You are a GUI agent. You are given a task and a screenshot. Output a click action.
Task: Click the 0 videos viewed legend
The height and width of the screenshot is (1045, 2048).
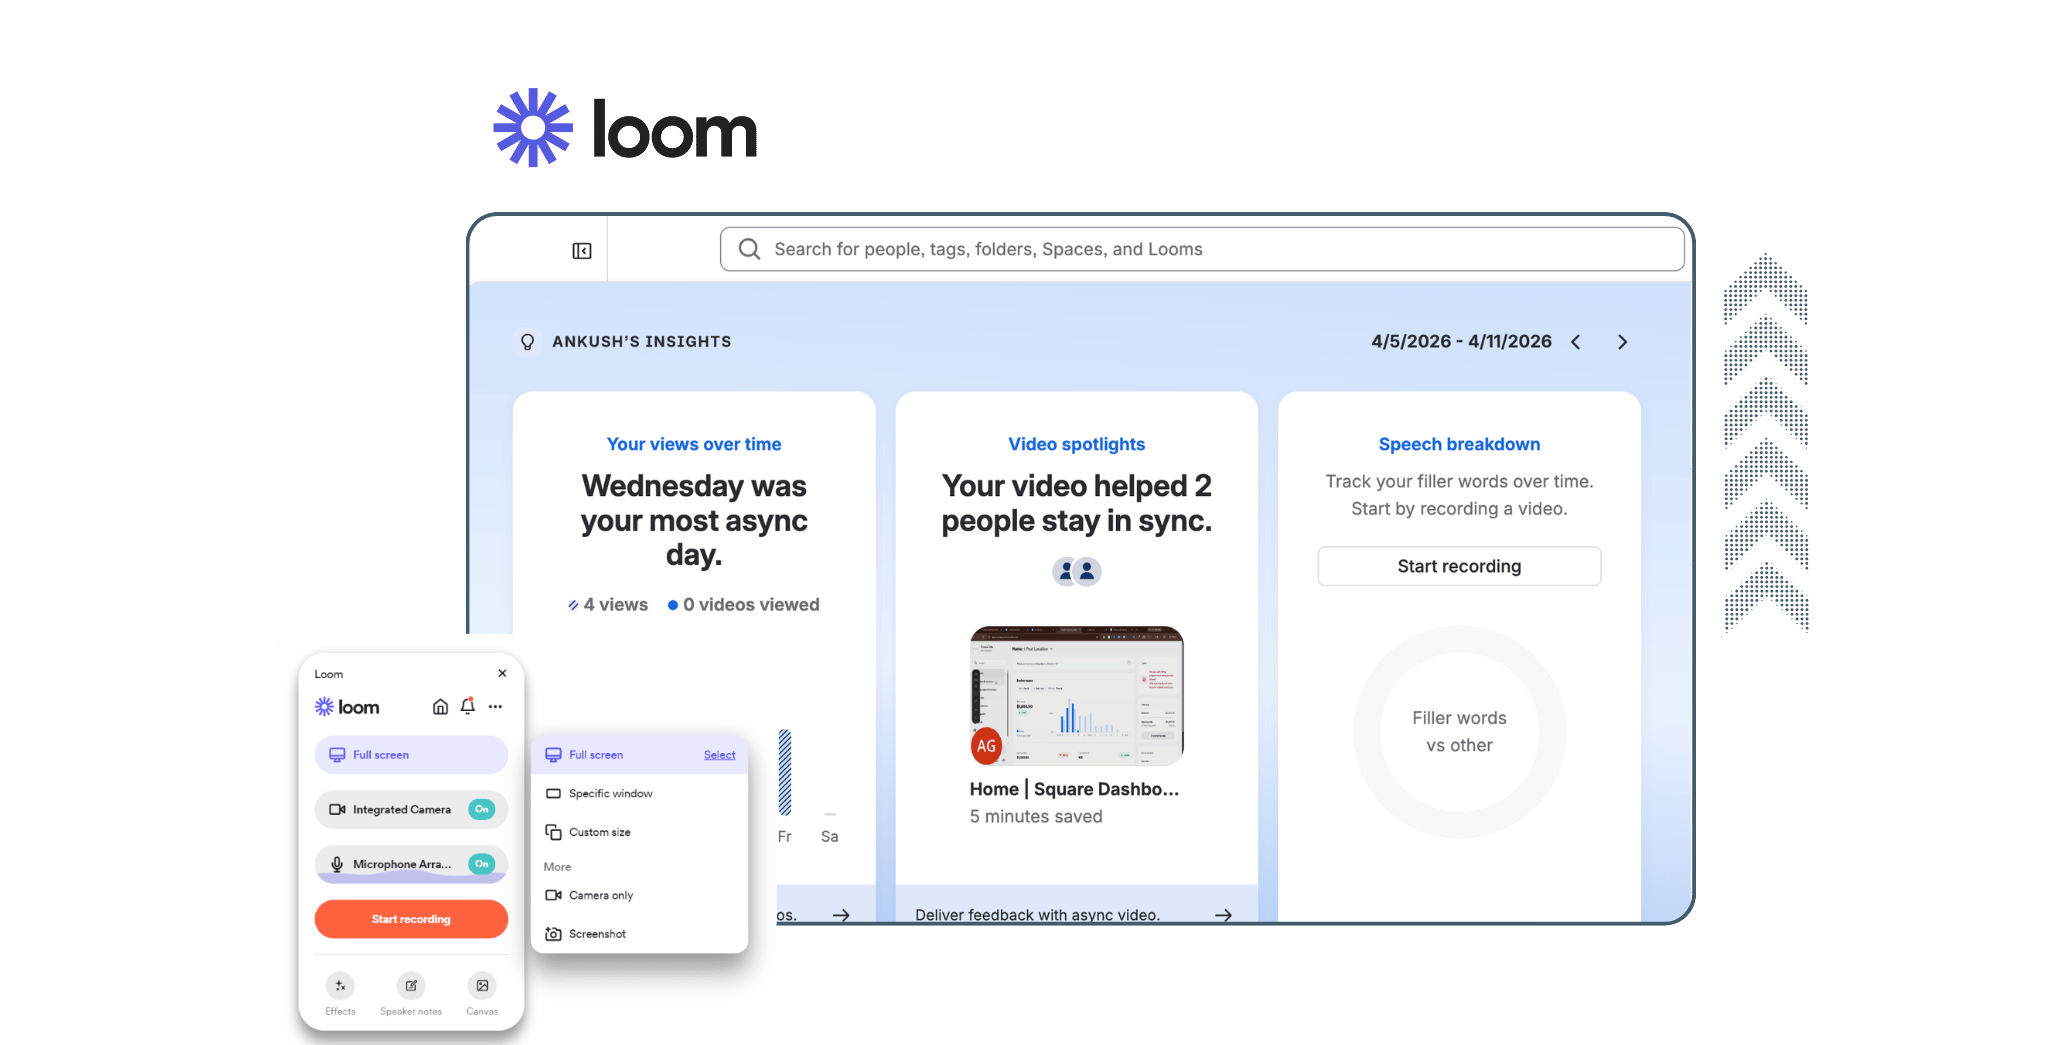point(743,605)
